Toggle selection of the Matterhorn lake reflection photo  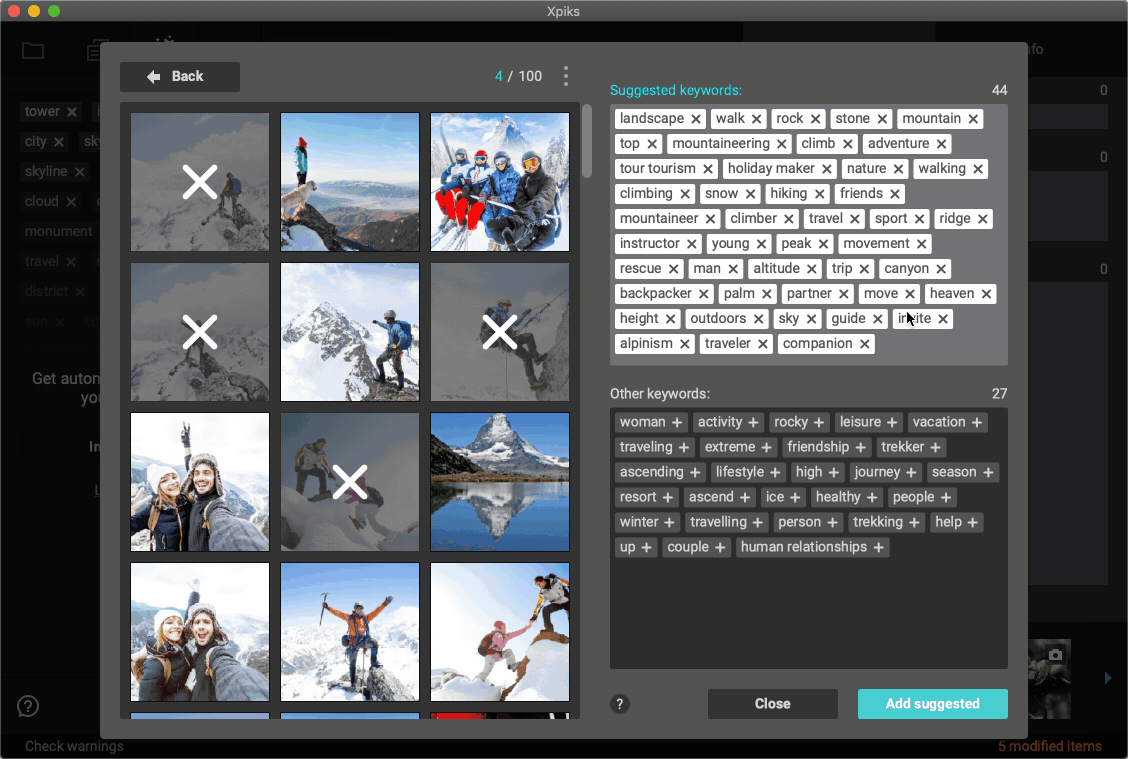coord(500,482)
